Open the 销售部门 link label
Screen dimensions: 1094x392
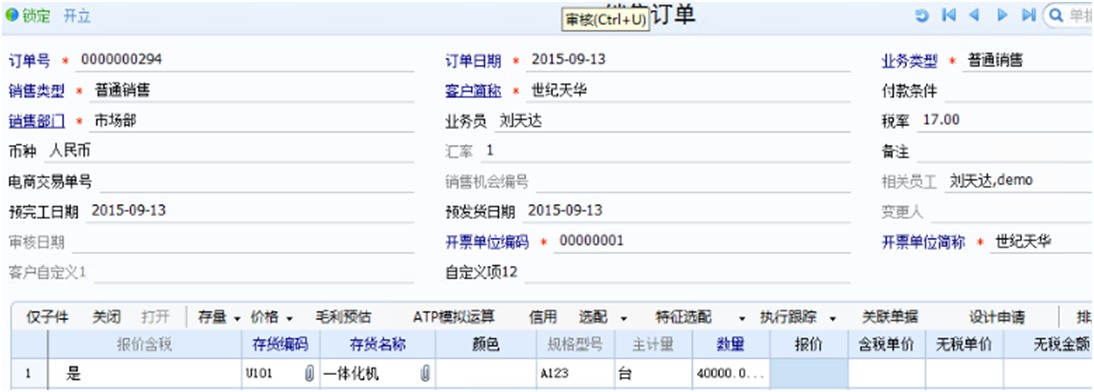click(36, 121)
